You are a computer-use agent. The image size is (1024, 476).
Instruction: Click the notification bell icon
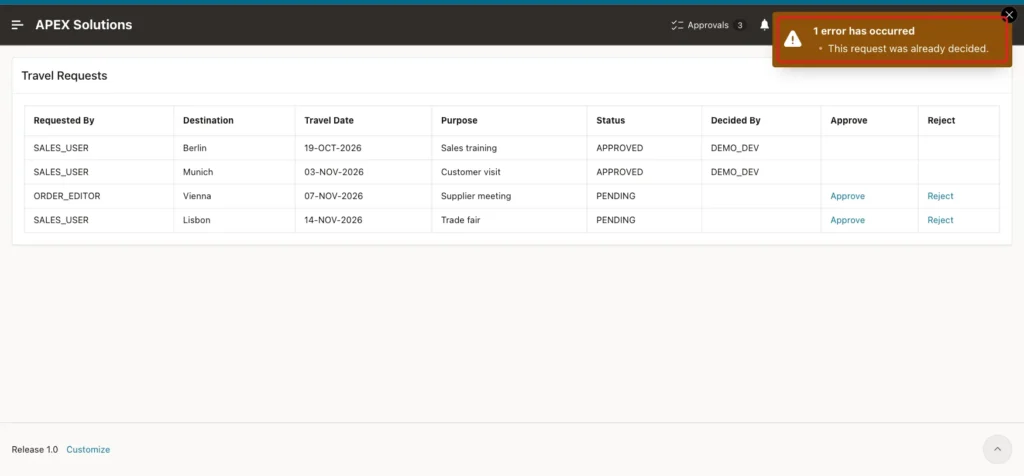pyautogui.click(x=764, y=25)
